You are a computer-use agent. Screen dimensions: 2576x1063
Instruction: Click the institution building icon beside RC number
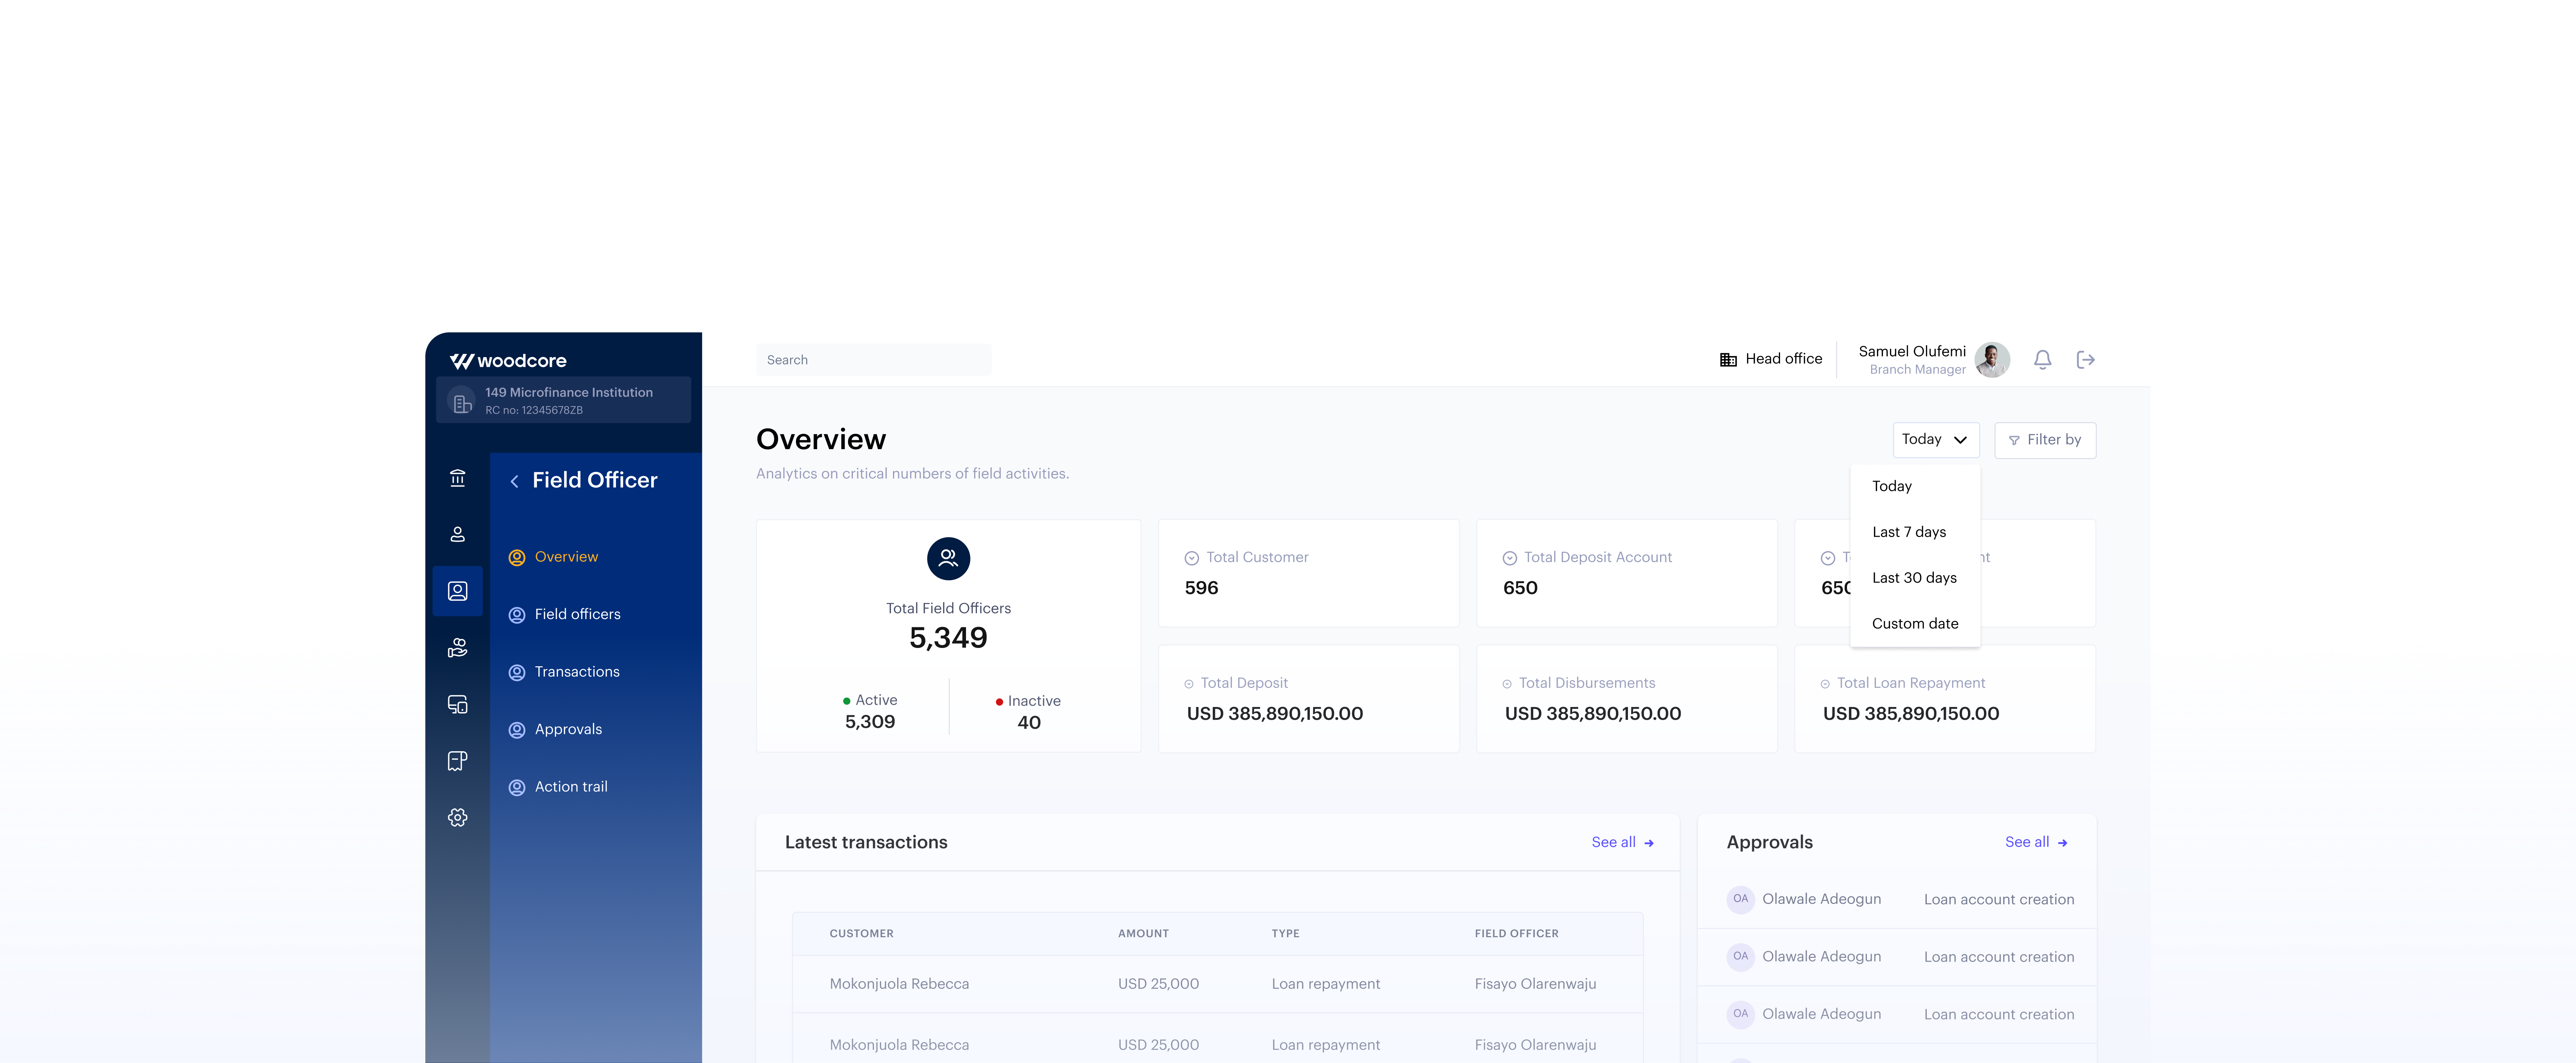(461, 402)
